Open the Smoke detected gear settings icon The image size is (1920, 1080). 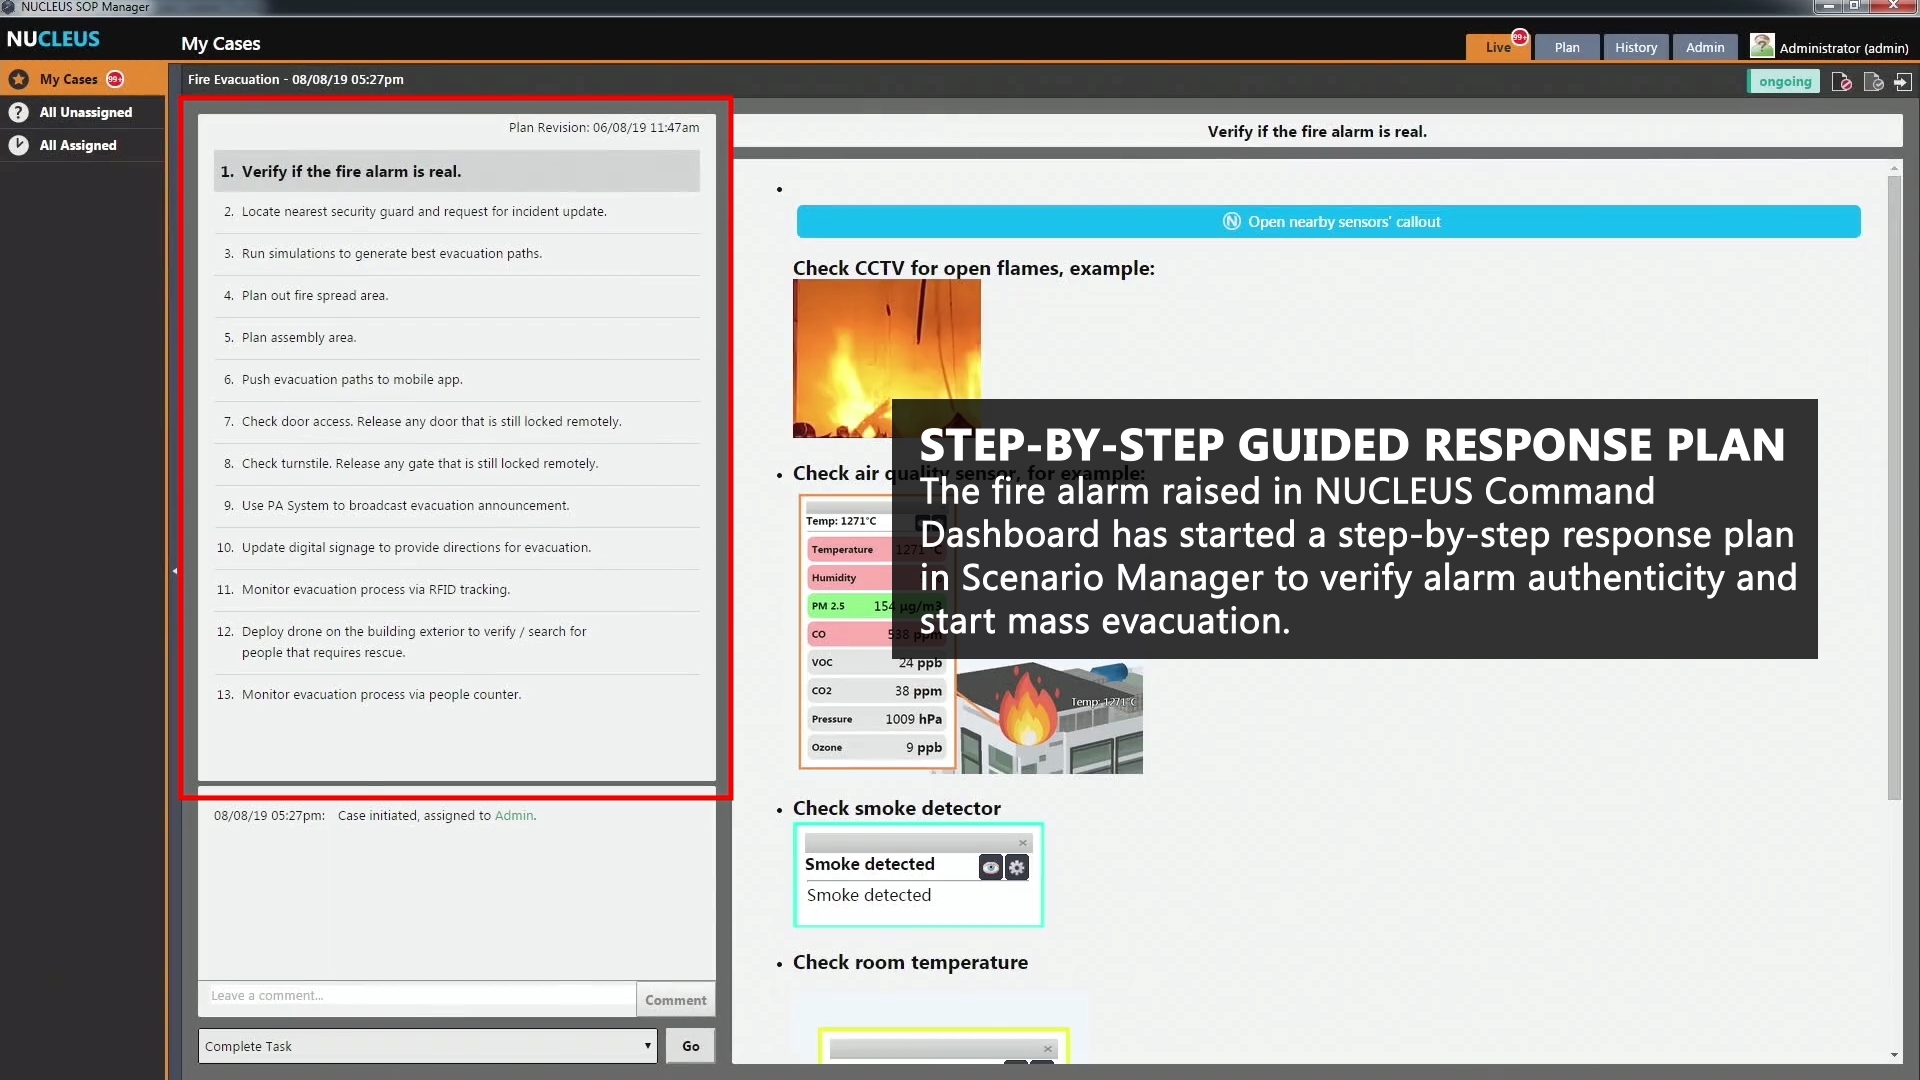pyautogui.click(x=1017, y=867)
